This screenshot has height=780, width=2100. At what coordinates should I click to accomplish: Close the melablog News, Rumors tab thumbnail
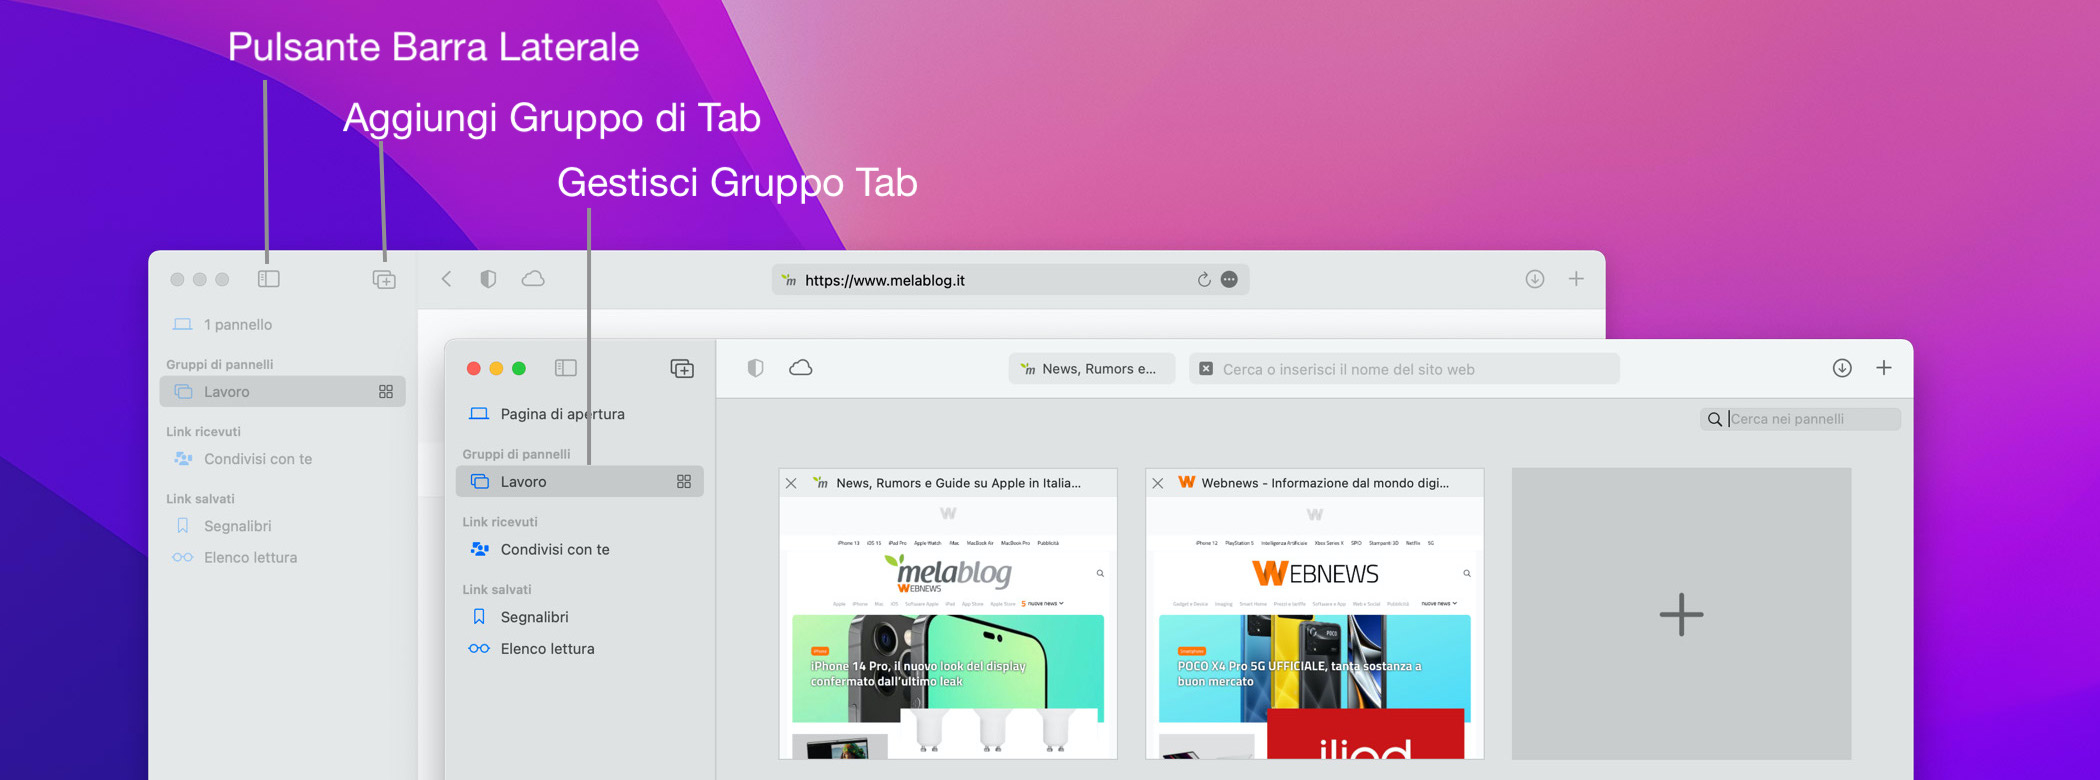(x=791, y=483)
